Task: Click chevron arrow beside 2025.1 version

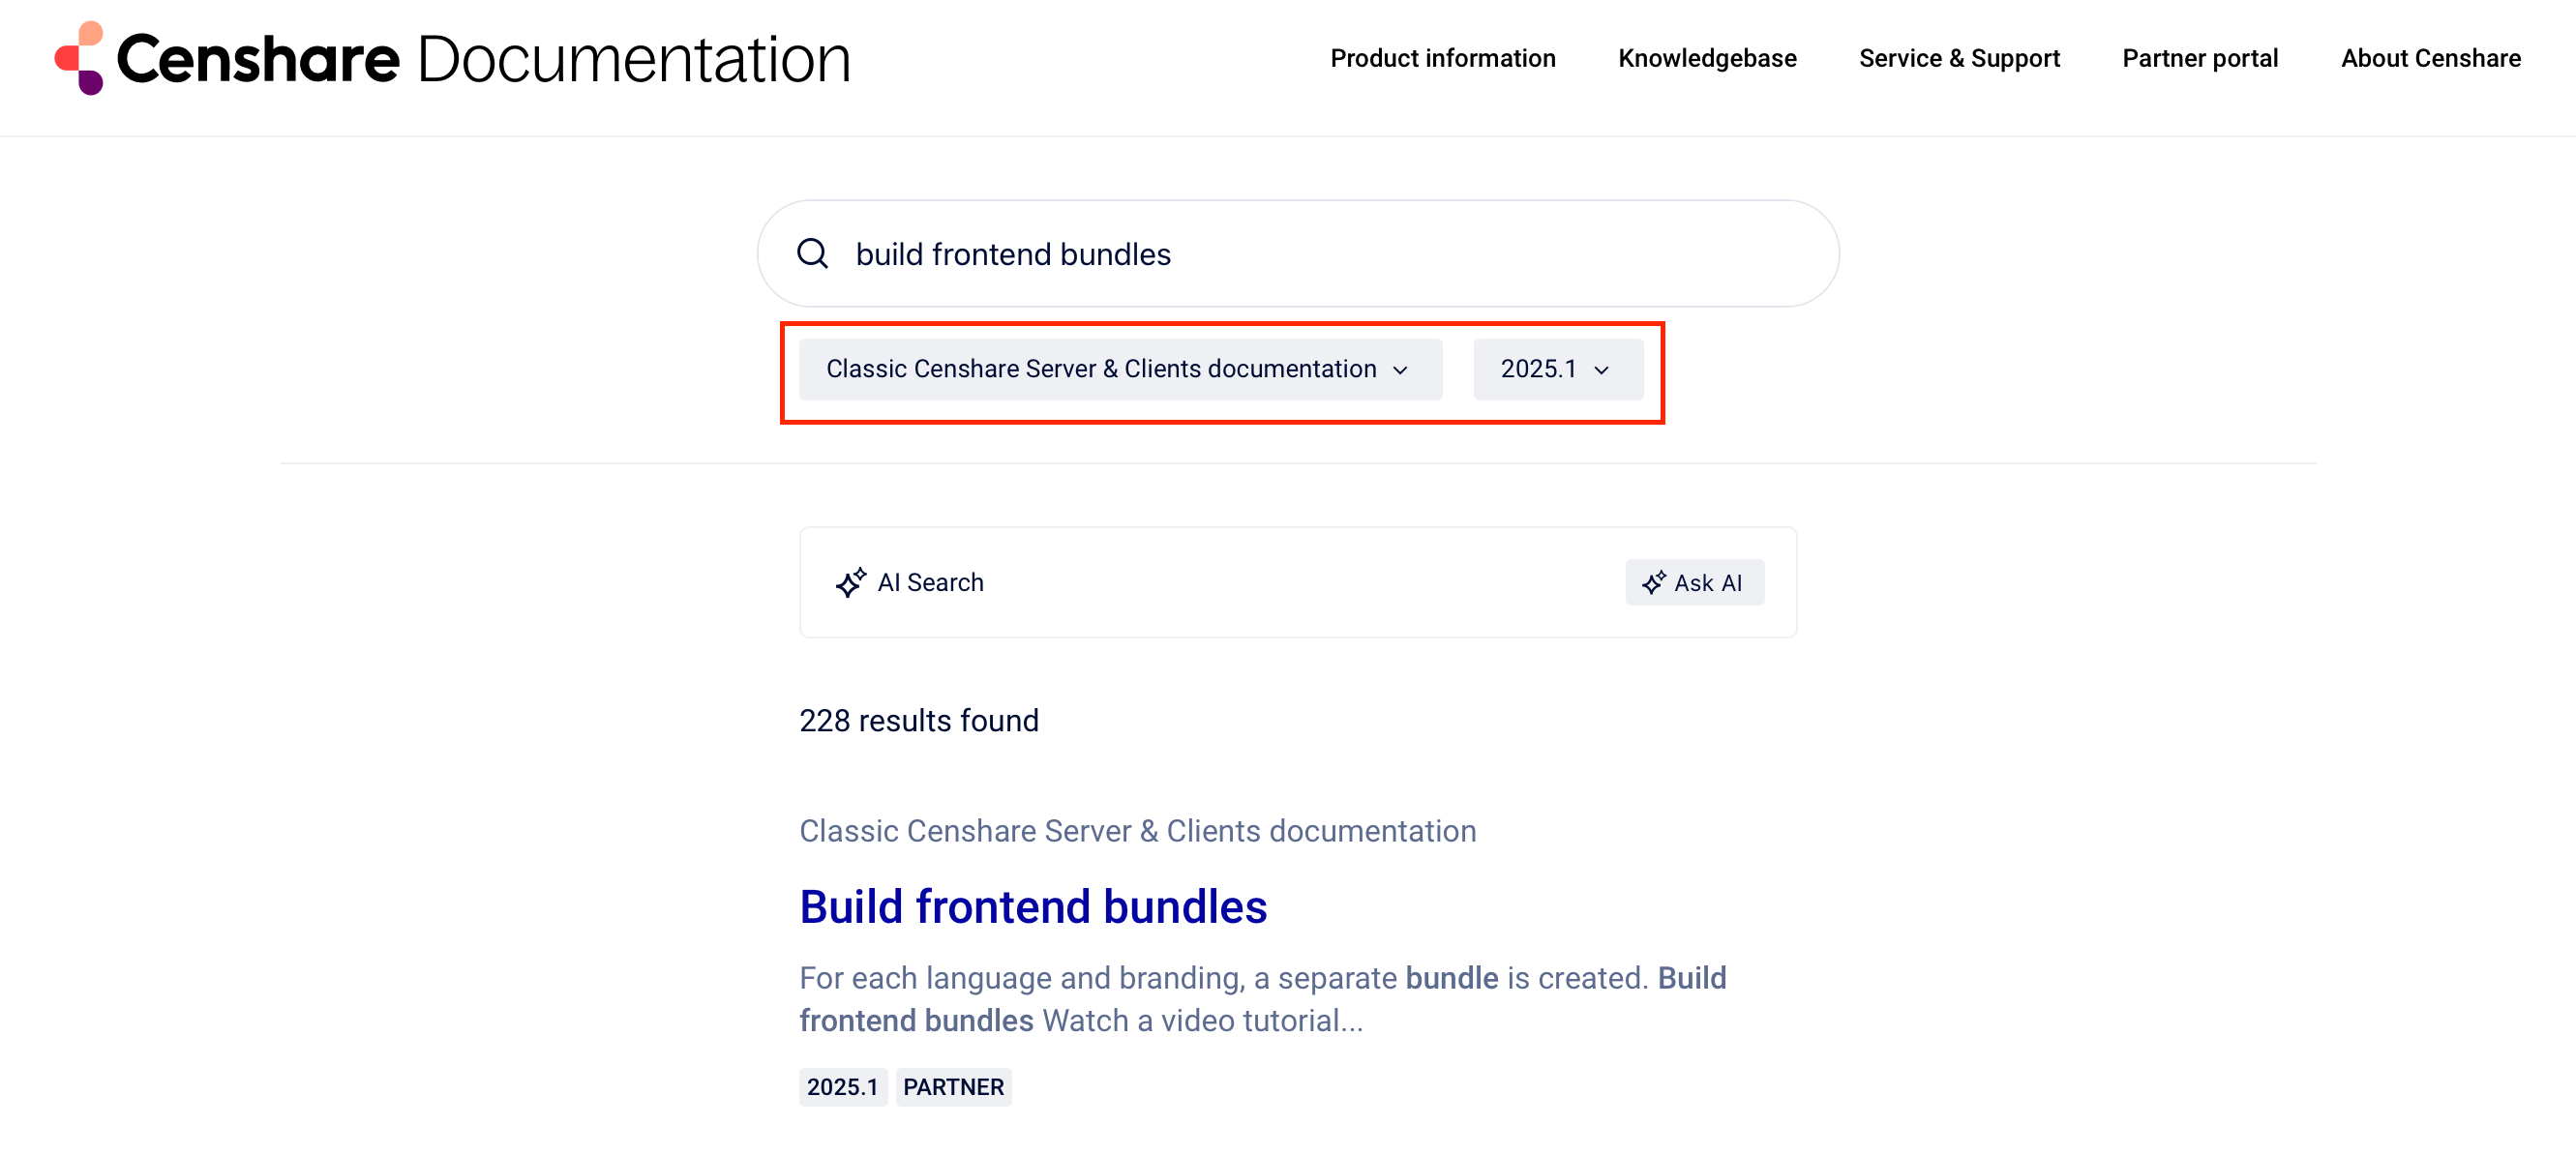Action: (x=1602, y=370)
